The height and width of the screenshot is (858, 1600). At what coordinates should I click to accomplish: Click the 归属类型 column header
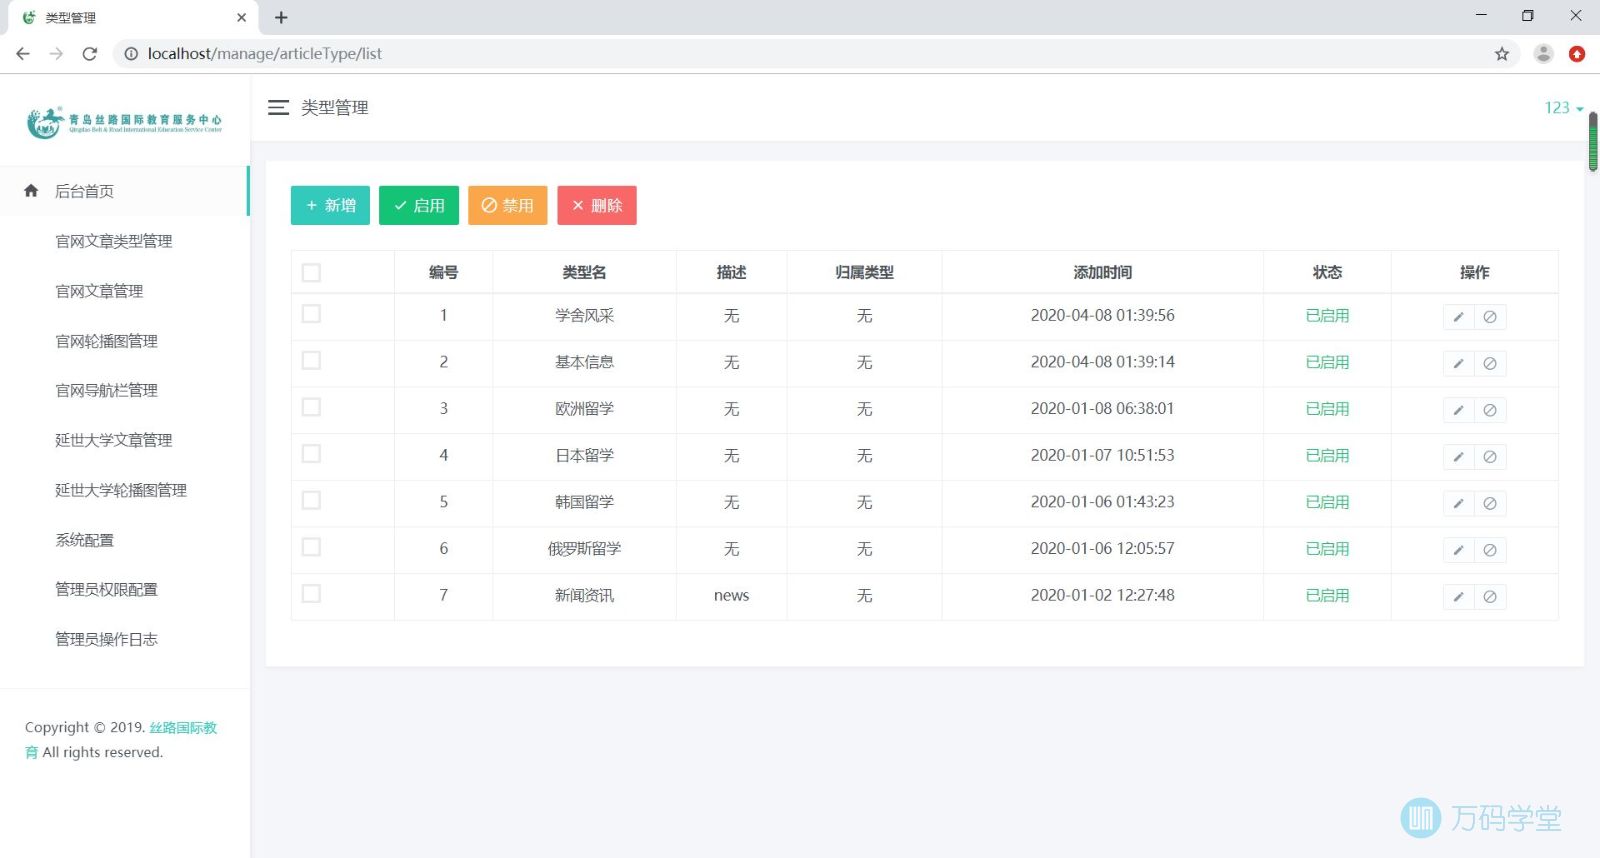click(864, 272)
